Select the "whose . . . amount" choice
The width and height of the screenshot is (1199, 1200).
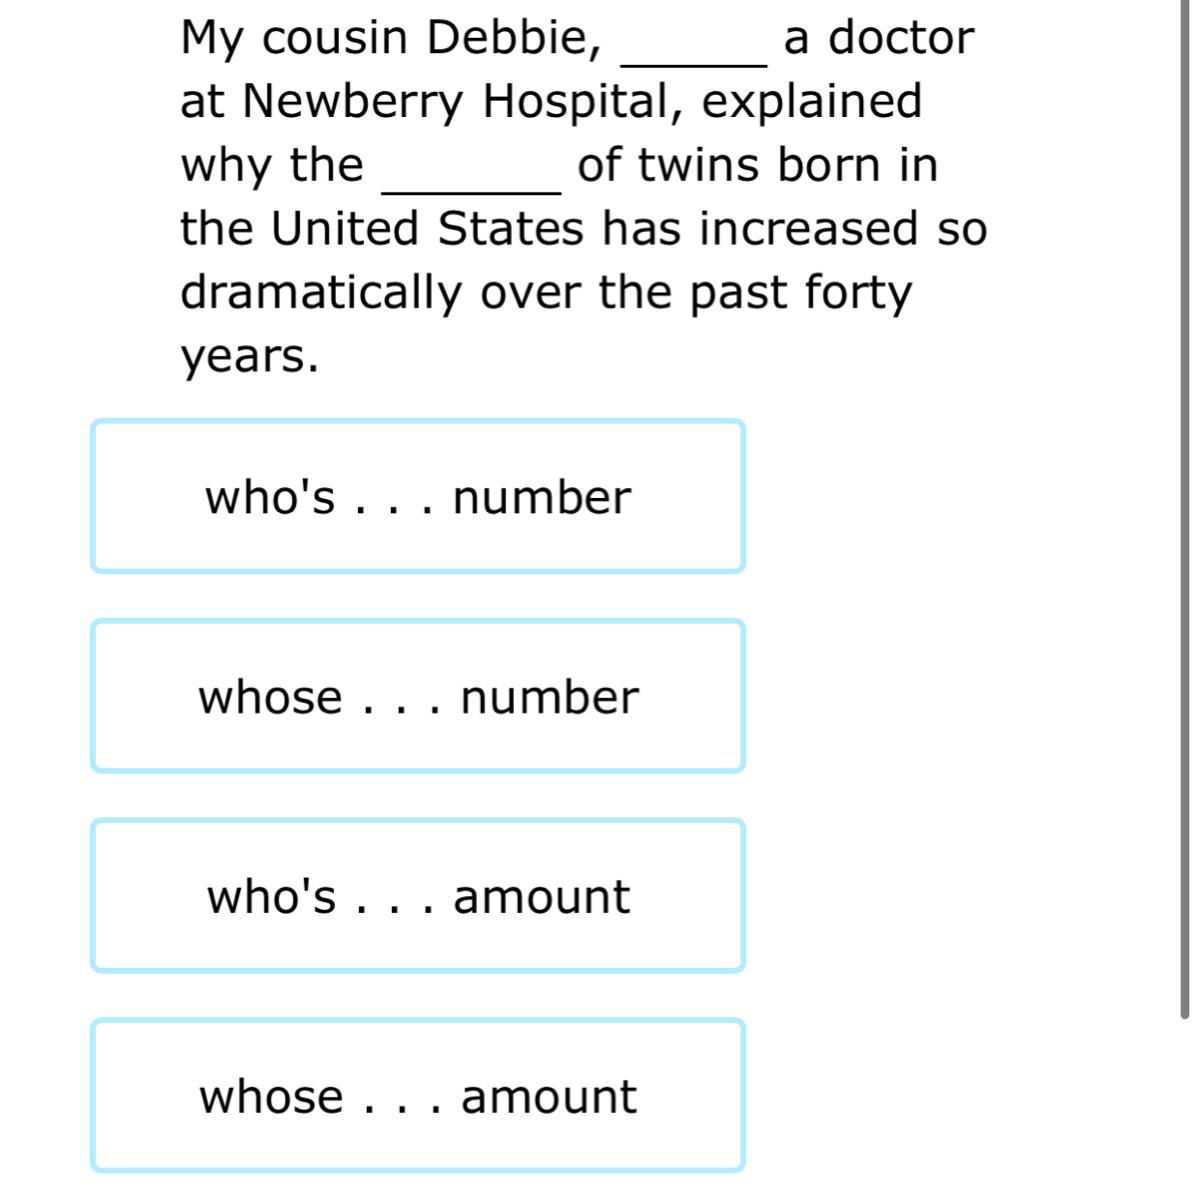(x=418, y=1095)
